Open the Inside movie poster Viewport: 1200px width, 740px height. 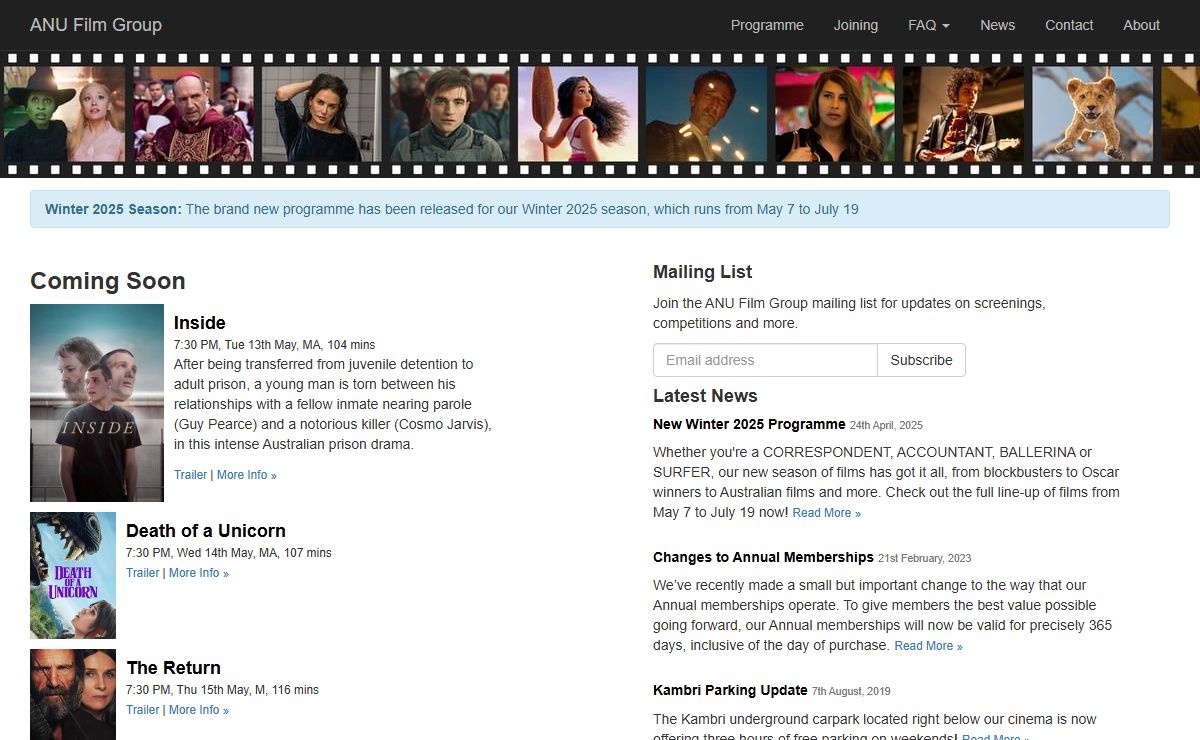[x=97, y=403]
